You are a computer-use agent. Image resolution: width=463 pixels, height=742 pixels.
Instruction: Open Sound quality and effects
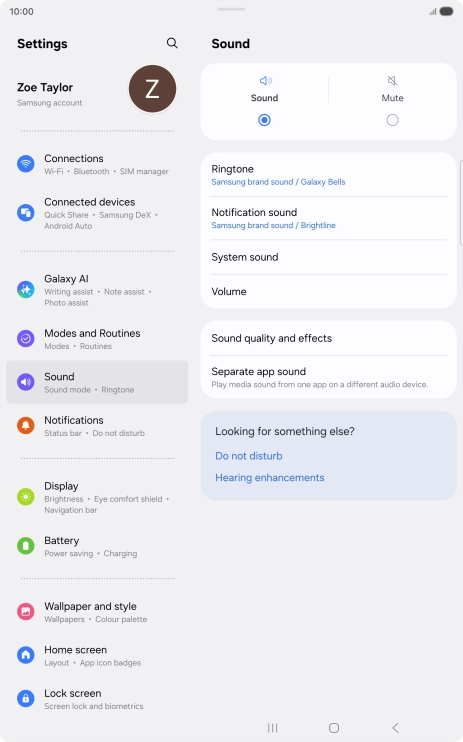click(x=329, y=338)
